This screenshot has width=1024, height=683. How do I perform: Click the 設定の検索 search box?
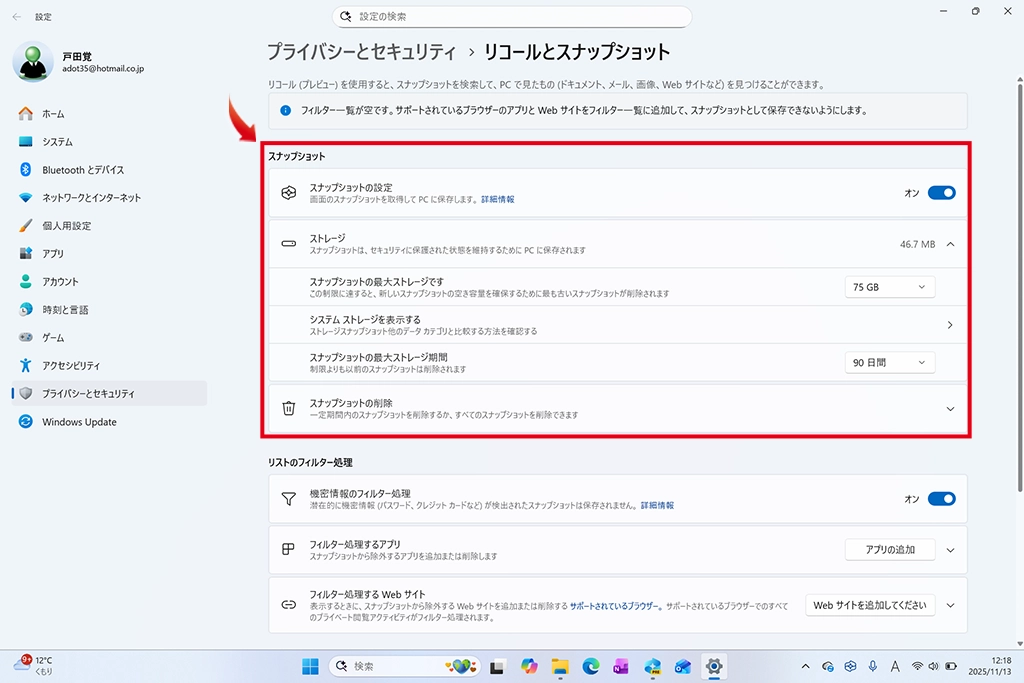click(x=512, y=17)
